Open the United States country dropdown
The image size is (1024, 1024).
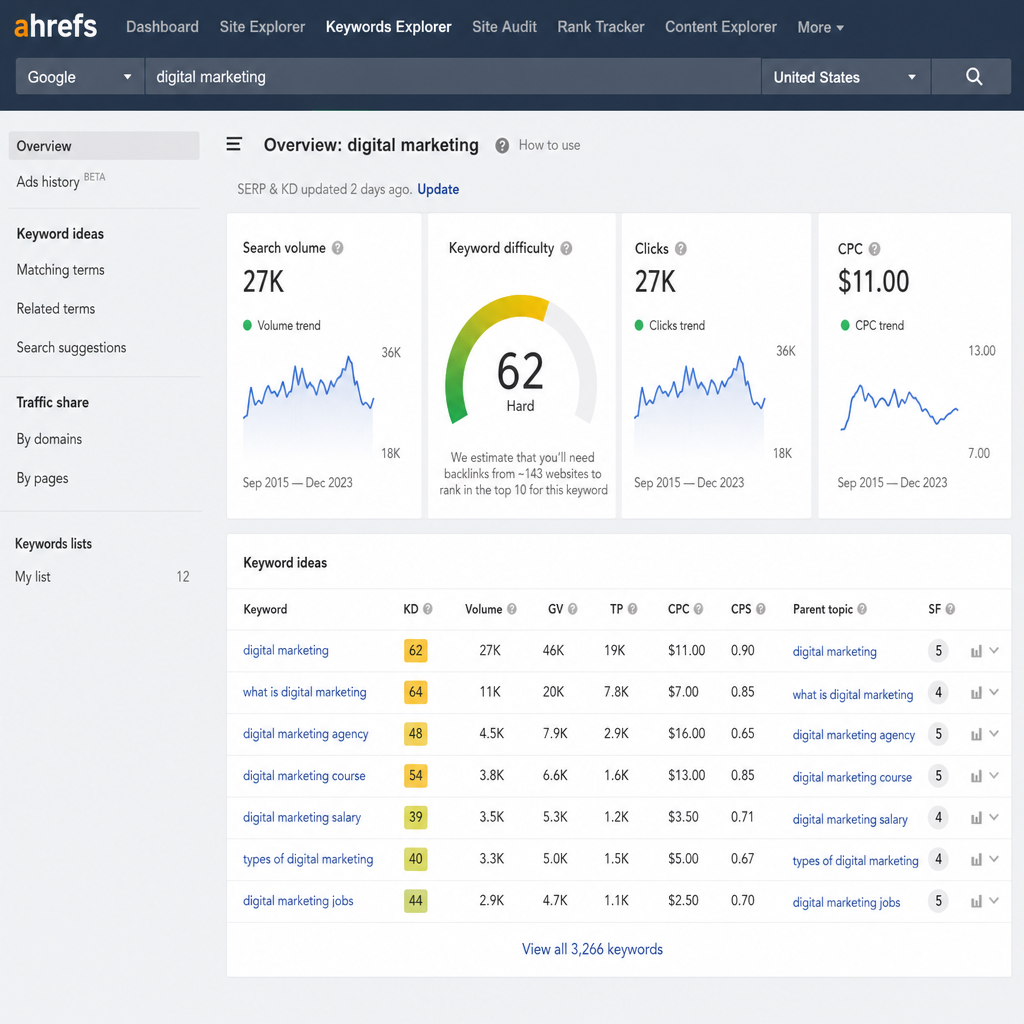coord(846,76)
